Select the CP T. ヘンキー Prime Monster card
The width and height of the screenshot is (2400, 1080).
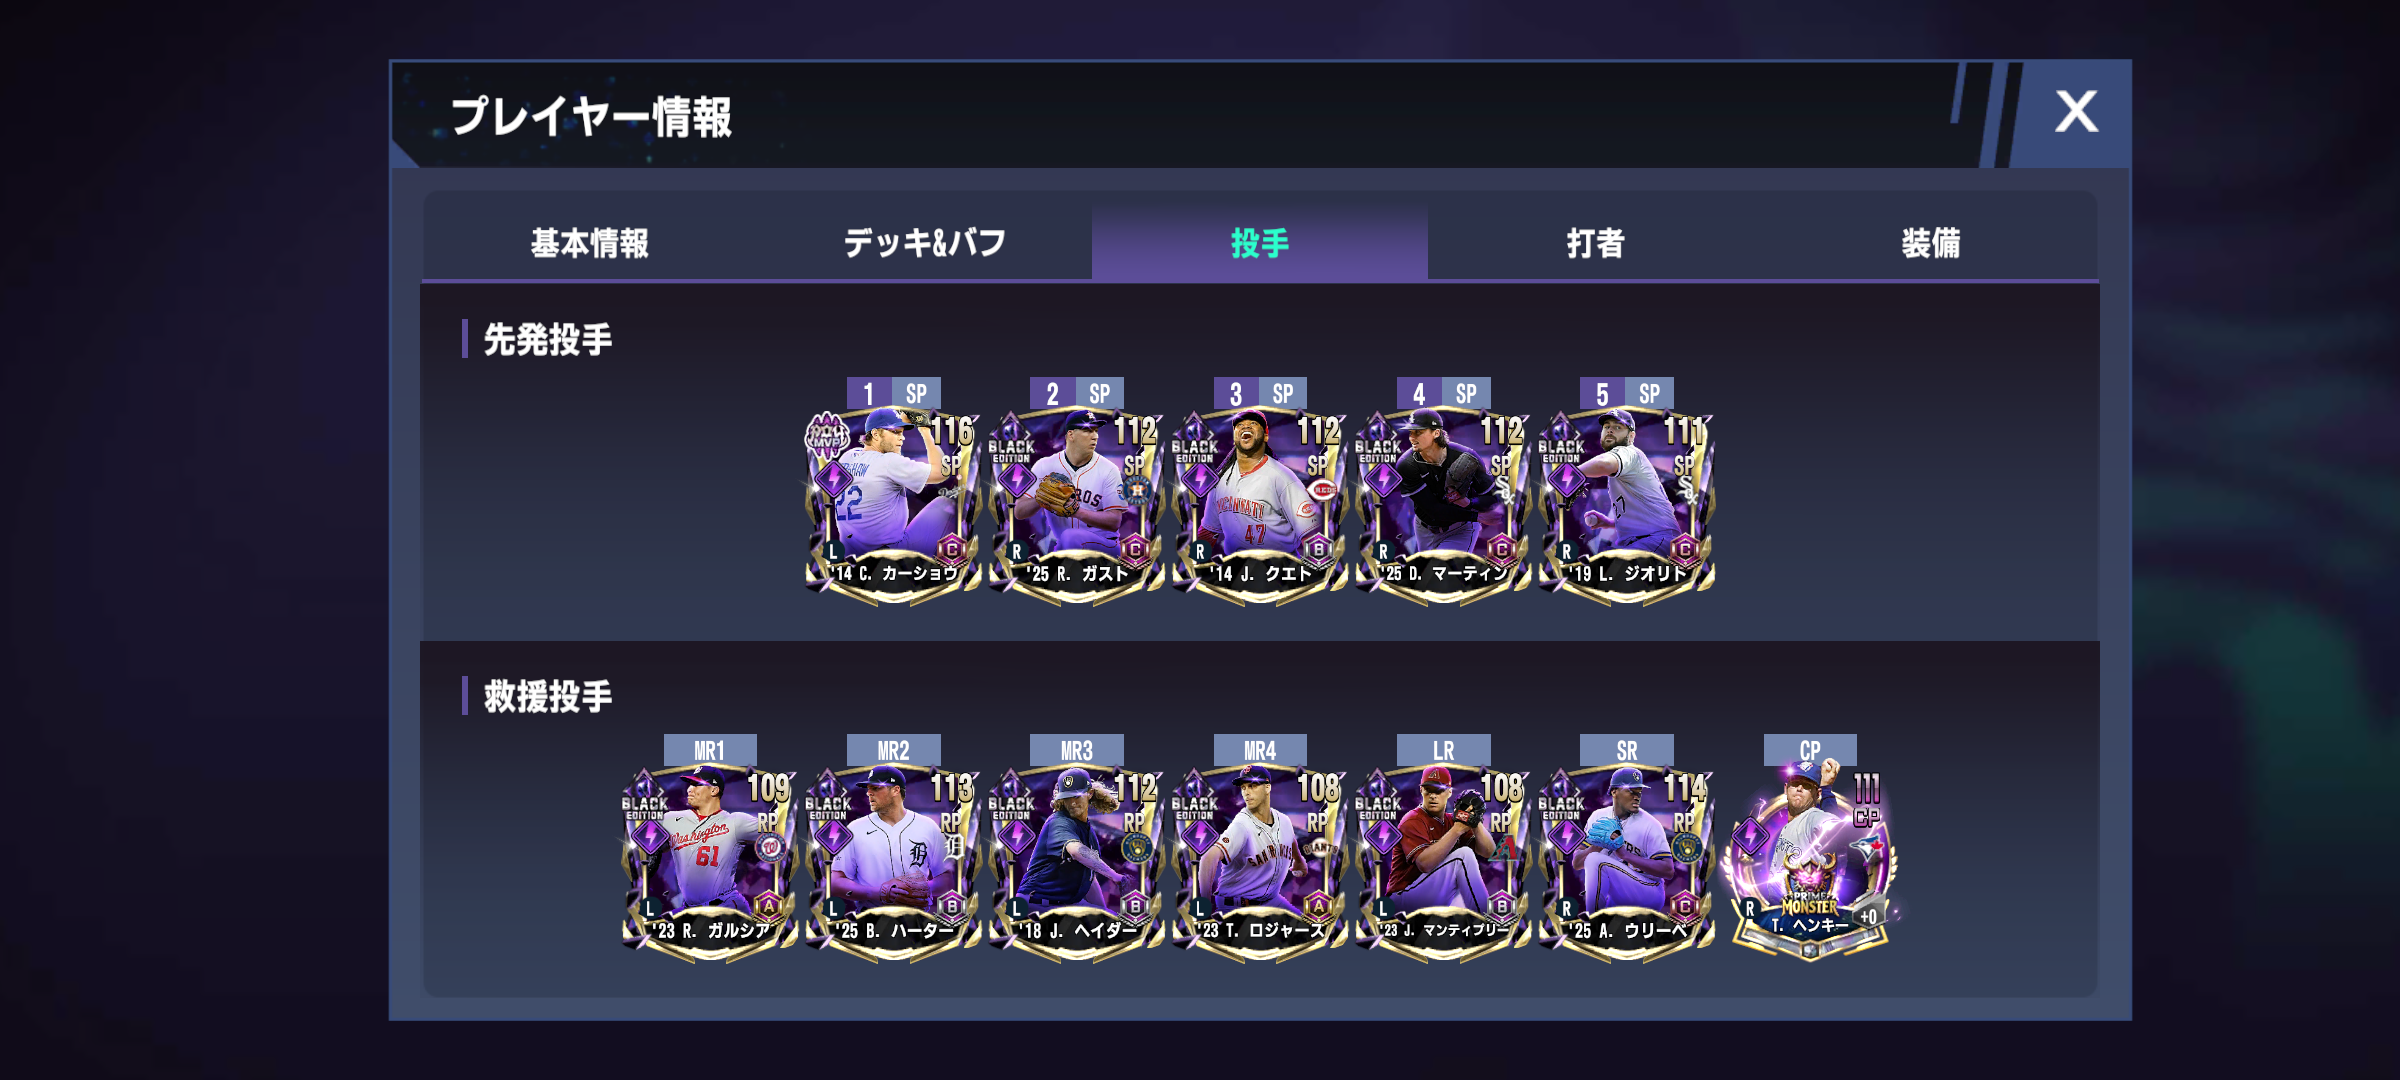[x=1810, y=860]
